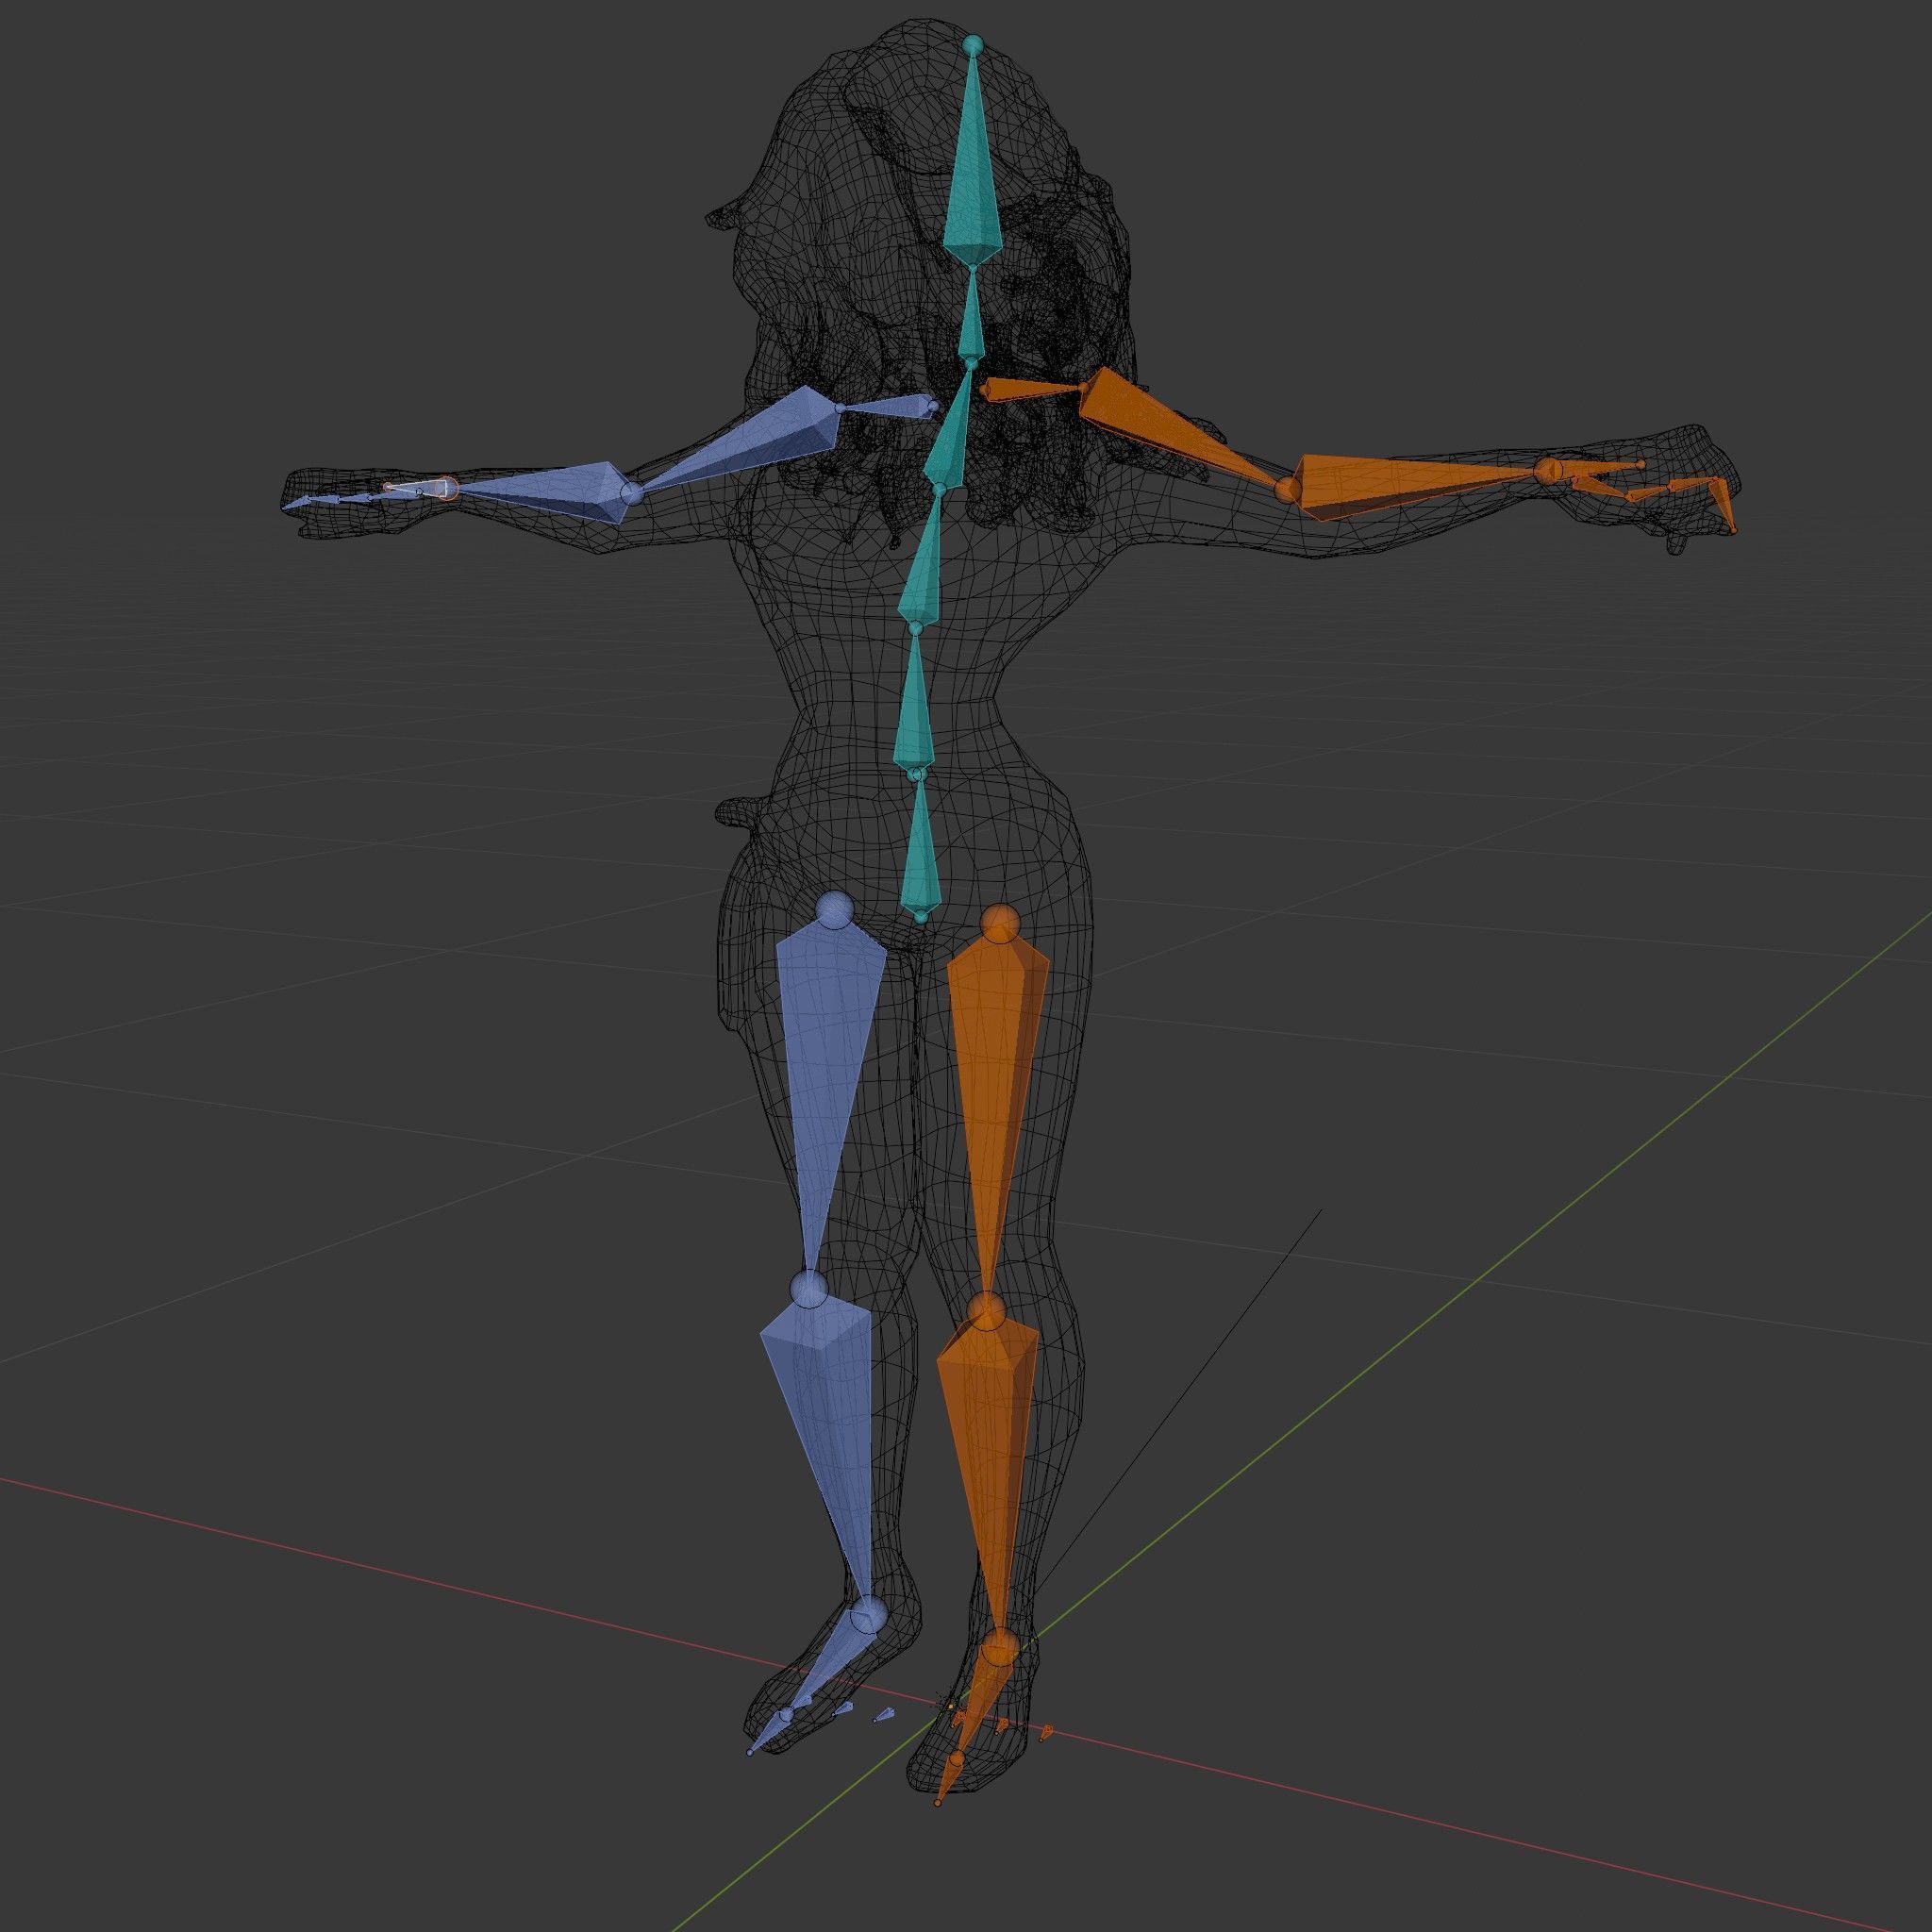This screenshot has width=1932, height=1932.
Task: Click the orange wrist joint sphere
Action: [1548, 469]
